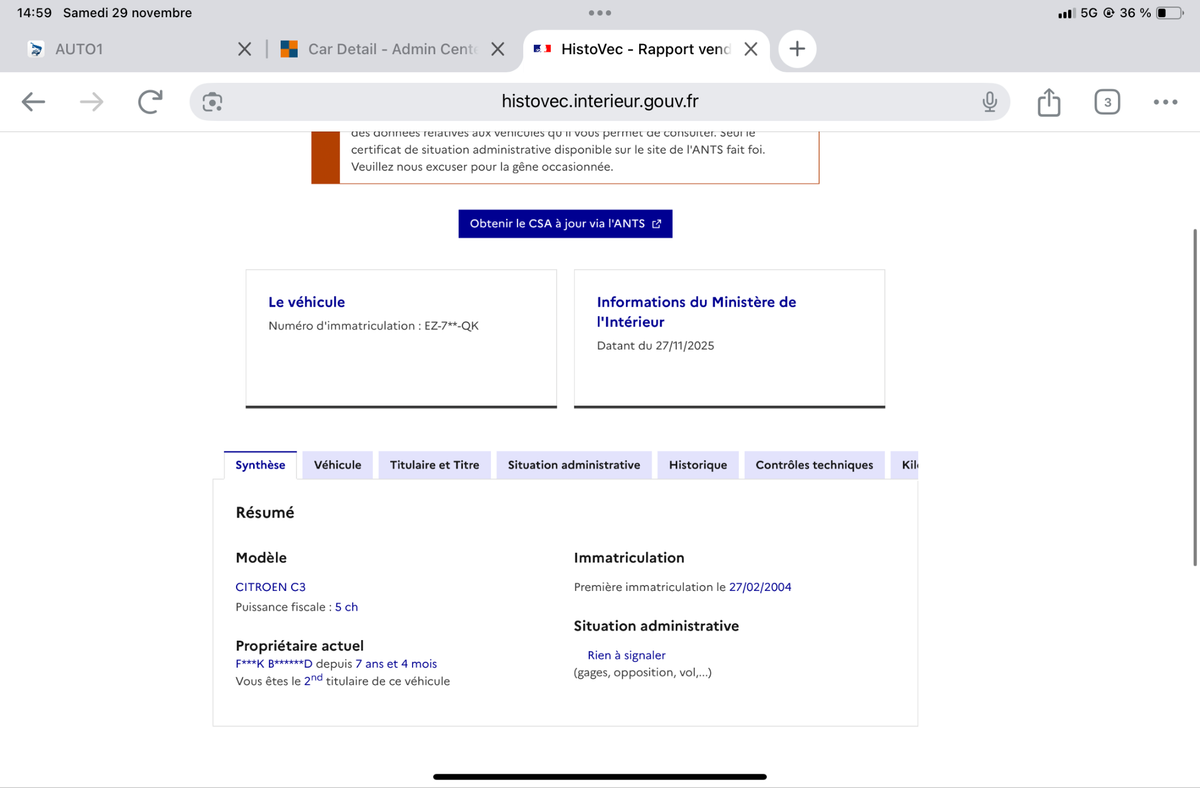Switch to the AUTO1 browser tab

point(79,49)
